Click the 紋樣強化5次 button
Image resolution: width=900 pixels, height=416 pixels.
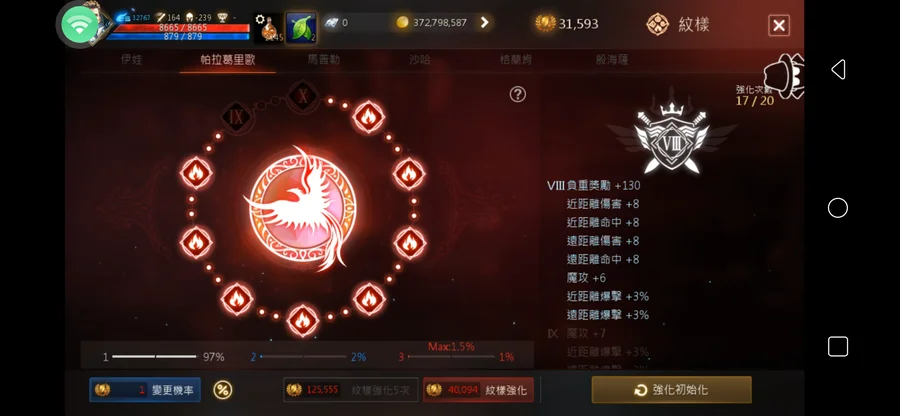coord(351,390)
